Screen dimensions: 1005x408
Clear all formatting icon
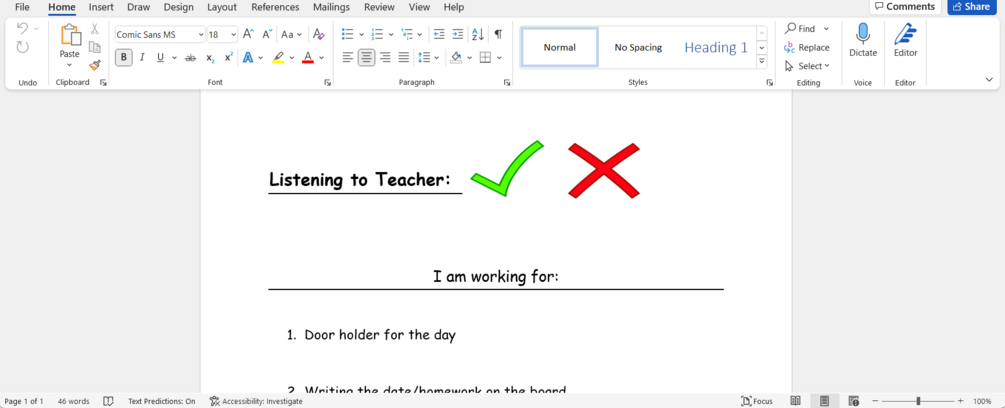[319, 34]
